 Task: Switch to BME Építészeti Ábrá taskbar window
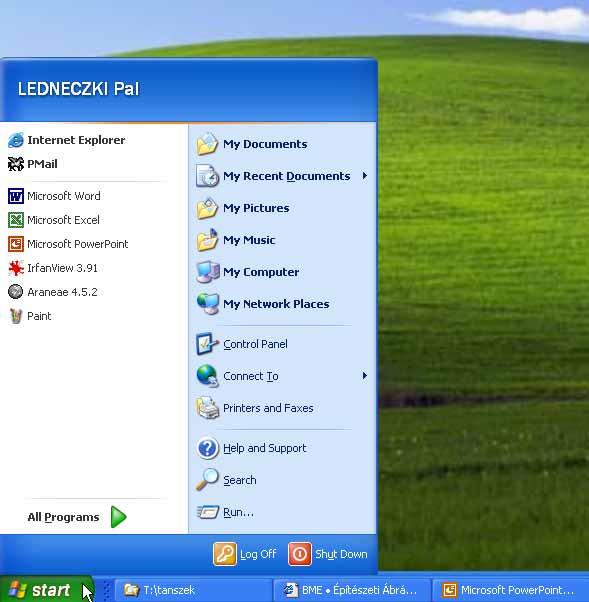(x=351, y=590)
